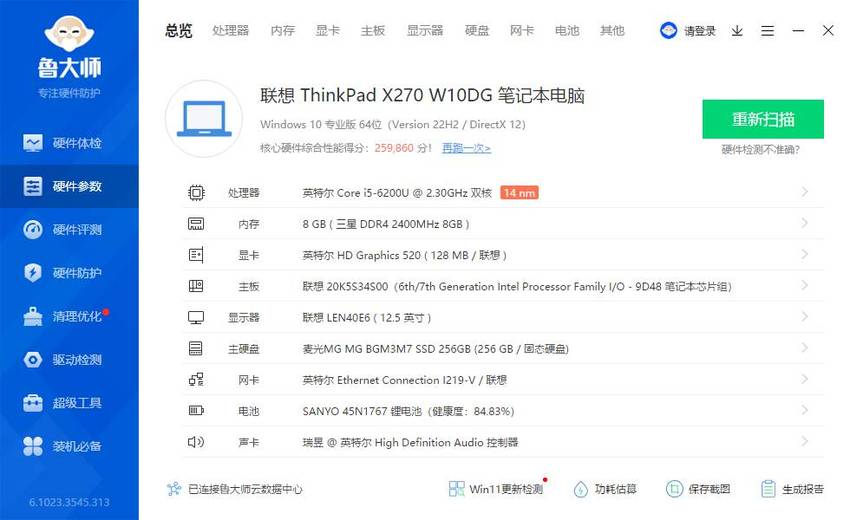Open Win11更新检测 tool
This screenshot has width=850, height=520.
[498, 489]
